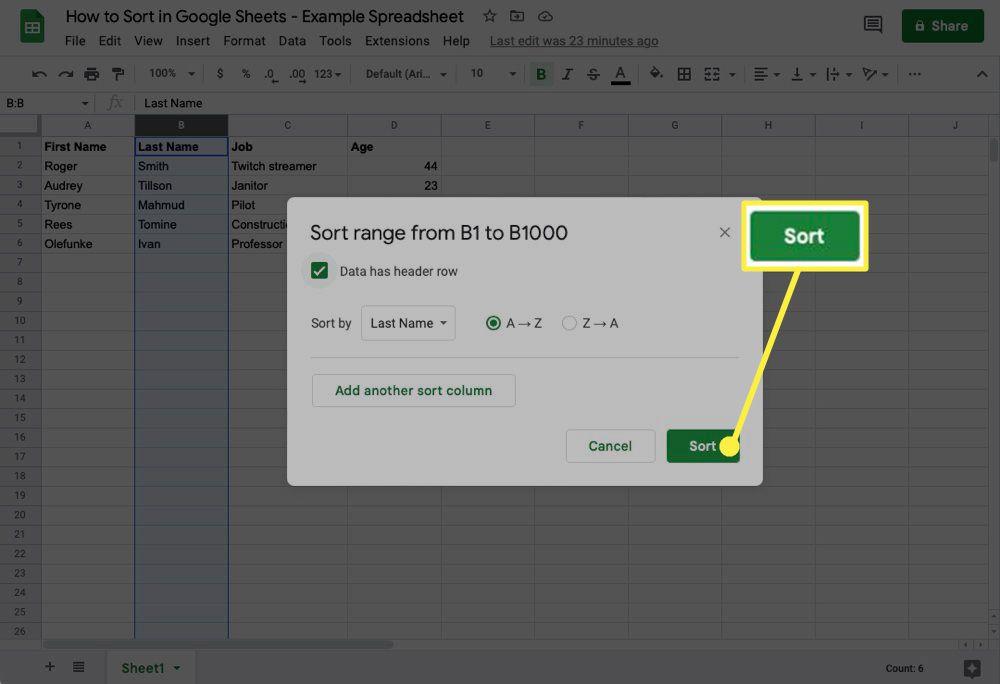
Task: Open the zoom 100% dropdown
Action: 172,74
